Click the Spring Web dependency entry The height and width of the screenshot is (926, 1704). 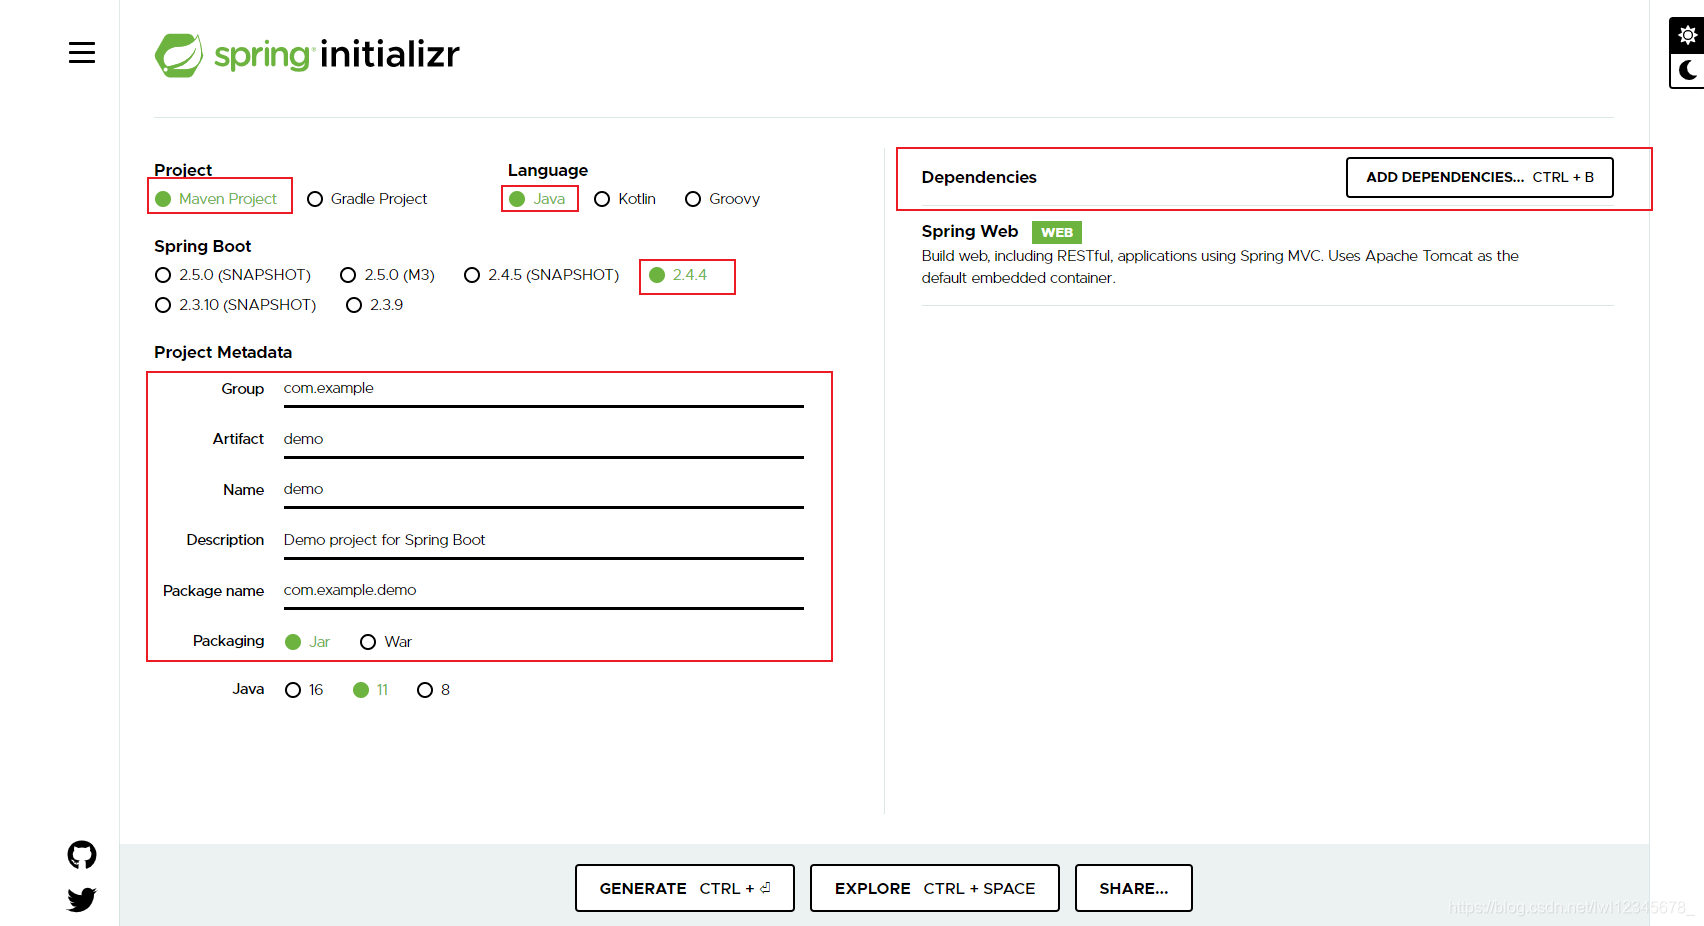(1267, 255)
